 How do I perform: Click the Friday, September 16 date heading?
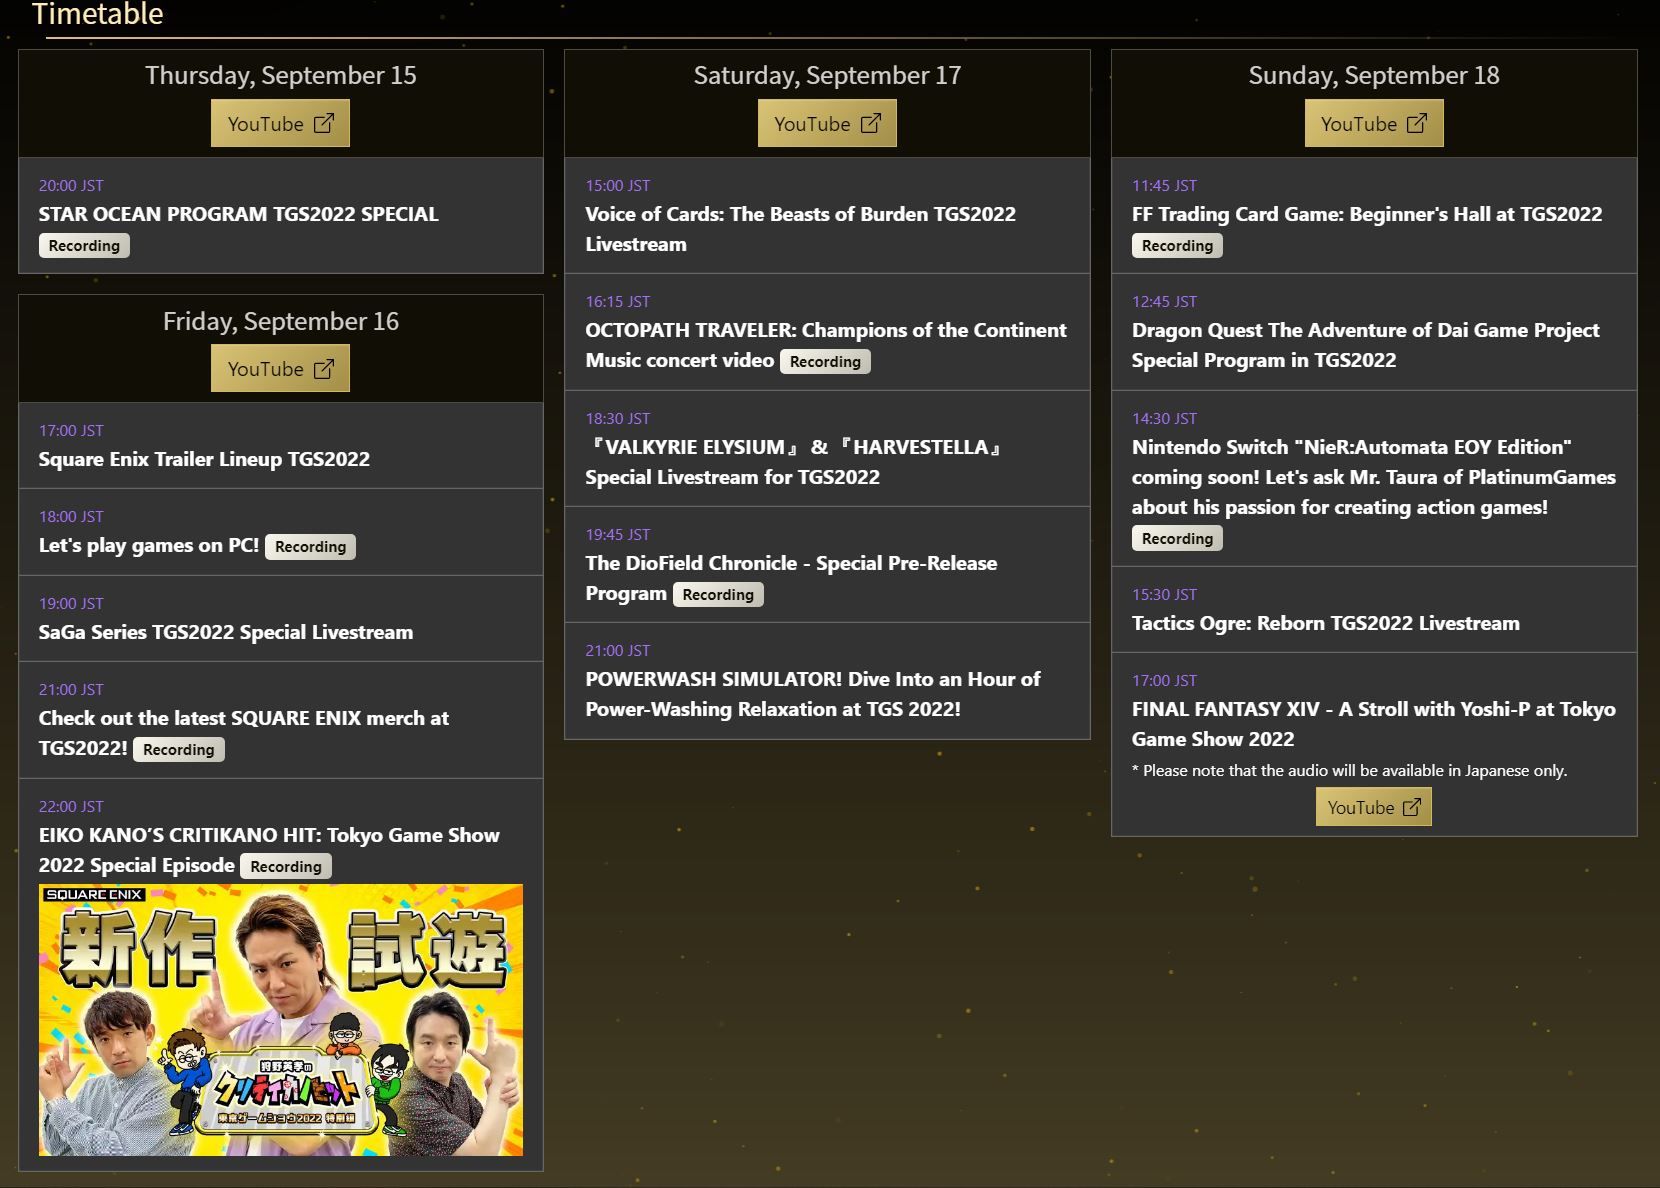(281, 321)
